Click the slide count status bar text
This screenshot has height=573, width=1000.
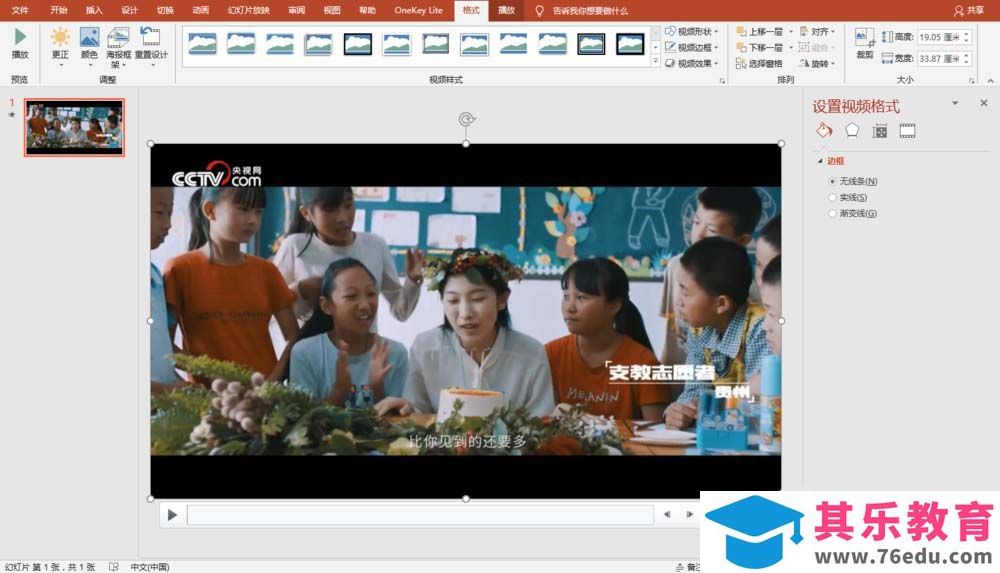click(50, 567)
